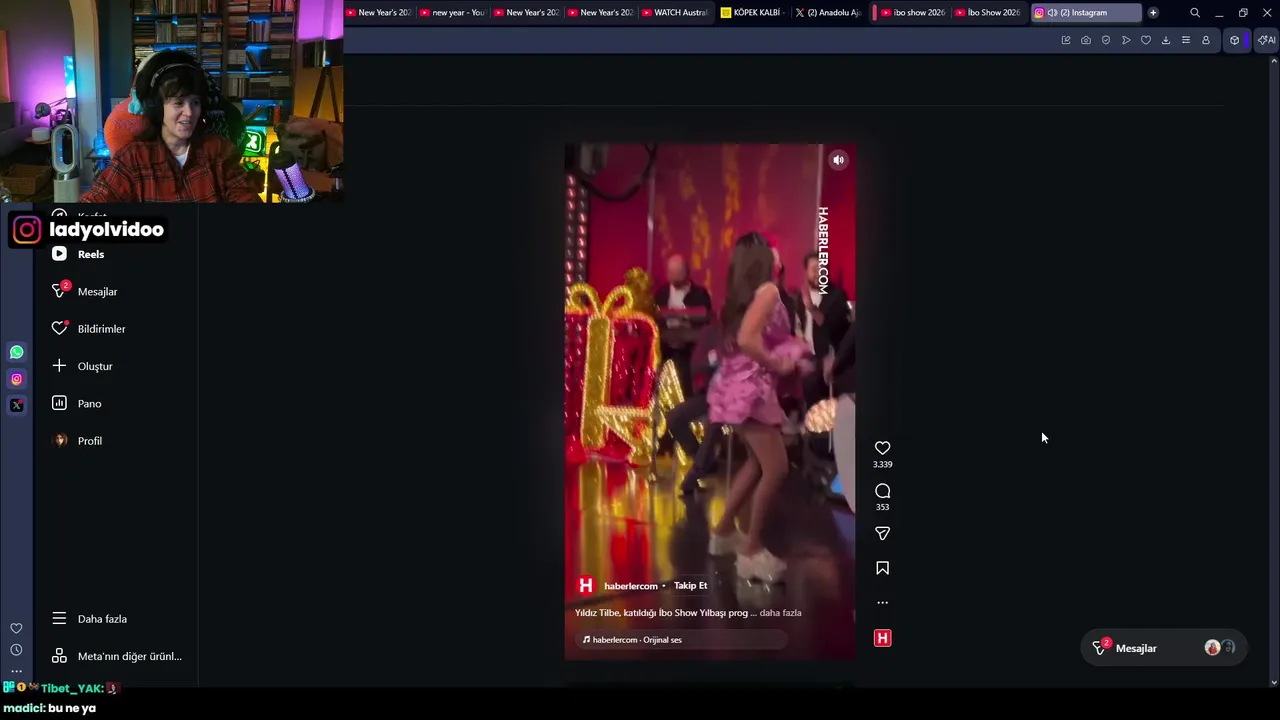The width and height of the screenshot is (1280, 720).
Task: Click Oluştur to create a post
Action: [95, 366]
